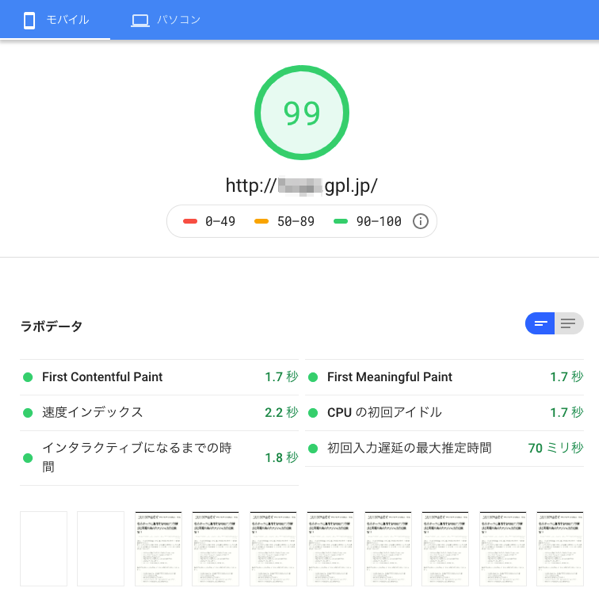Viewport: 599px width, 600px height.
Task: Click the First Contentful Paint metric label
Action: coord(102,377)
